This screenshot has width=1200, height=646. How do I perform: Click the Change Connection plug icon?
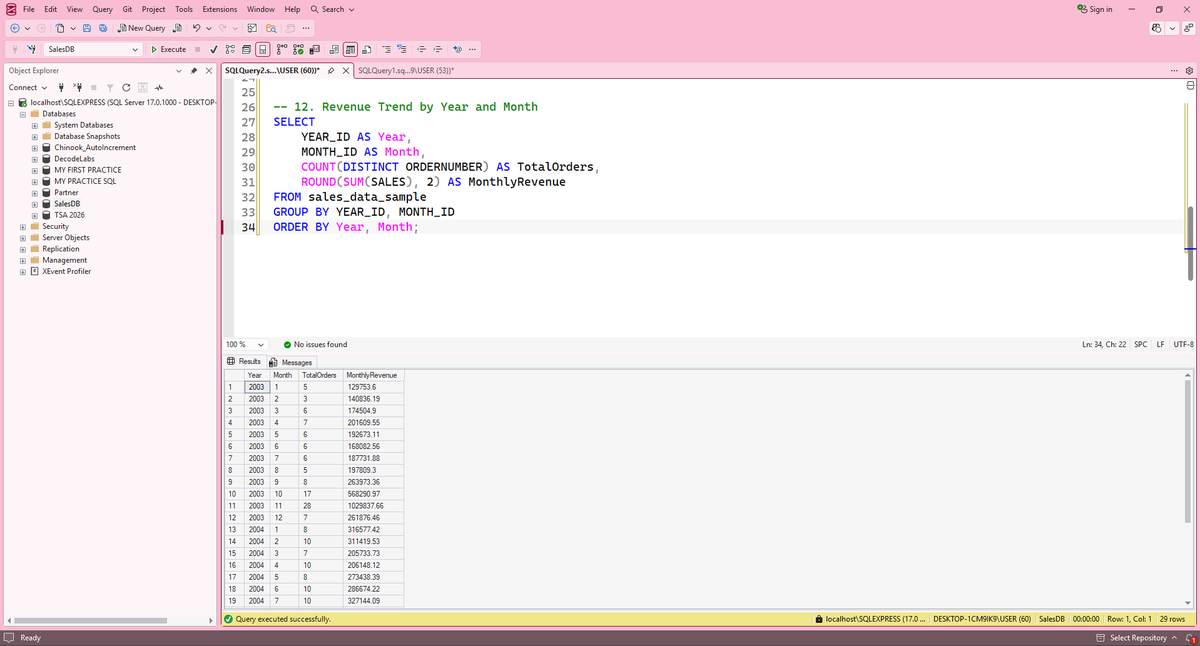[x=31, y=49]
